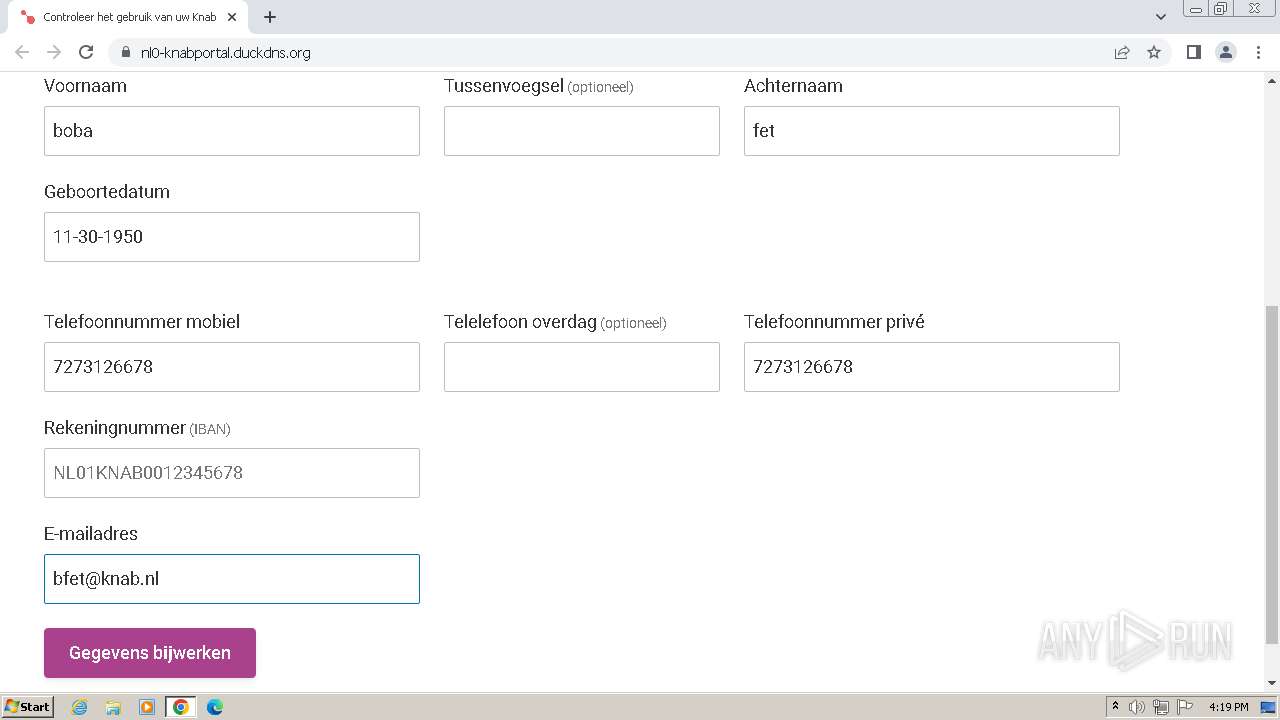Click the Achternaam label
1280x720 pixels.
[x=793, y=86]
